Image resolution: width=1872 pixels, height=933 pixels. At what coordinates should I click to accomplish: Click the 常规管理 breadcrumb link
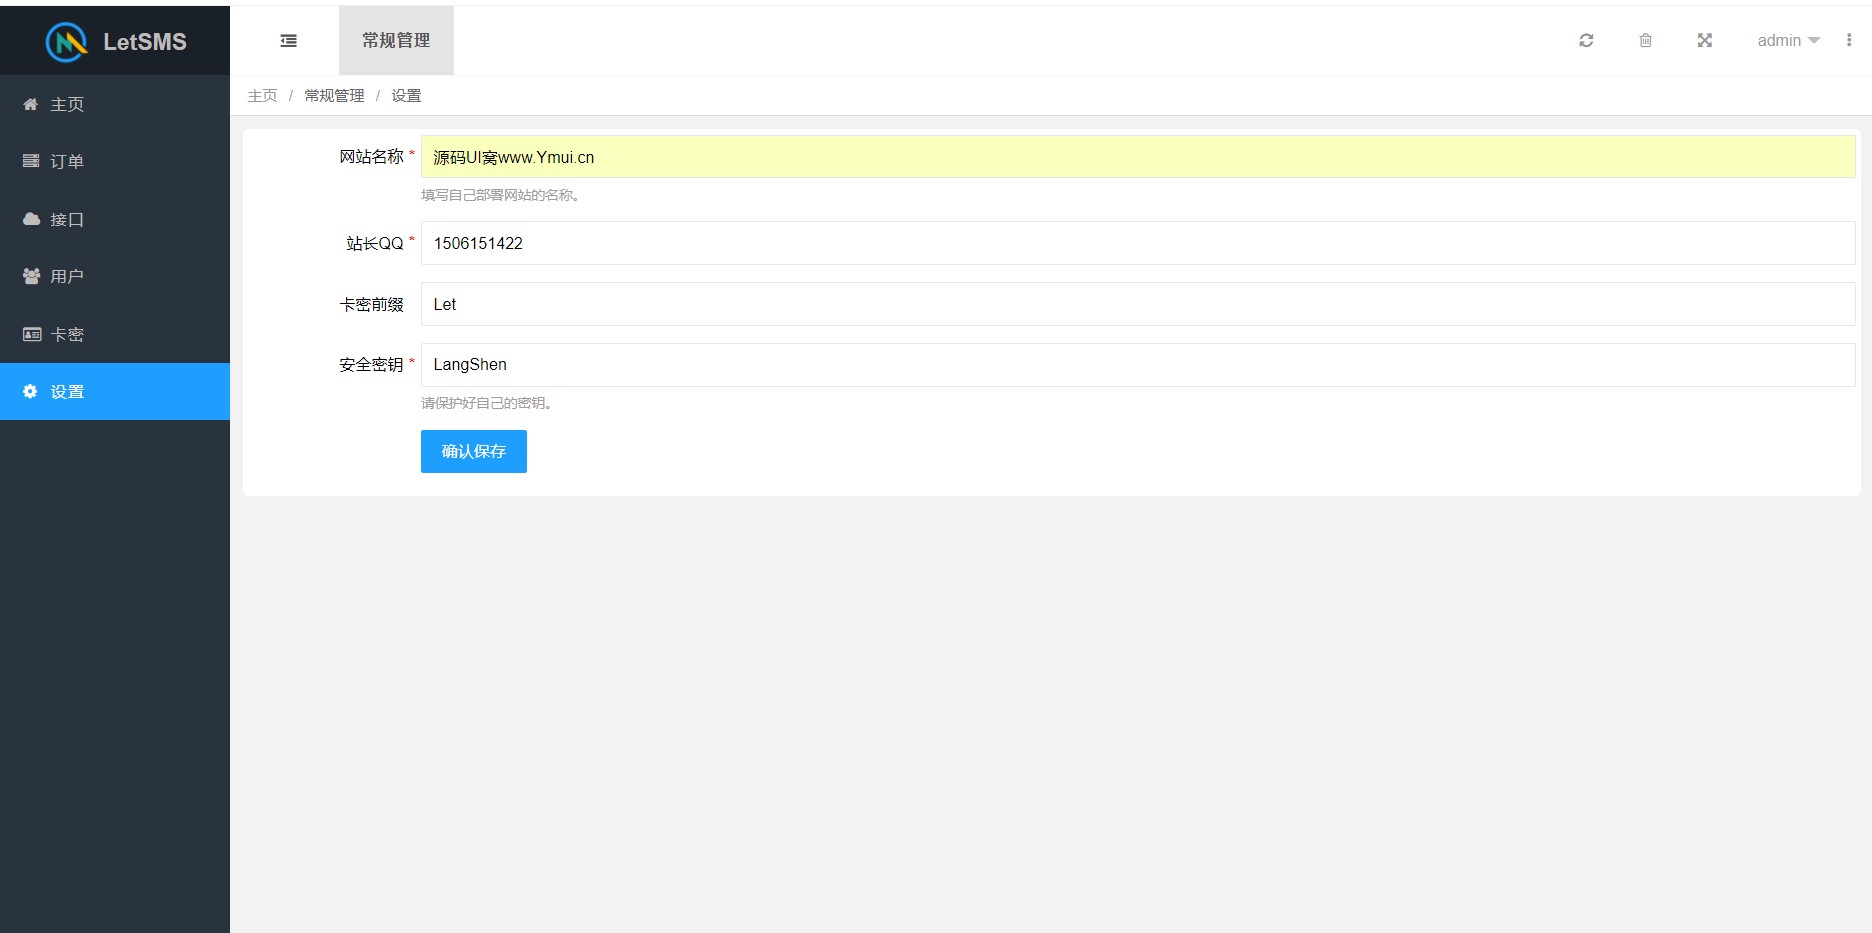(334, 96)
